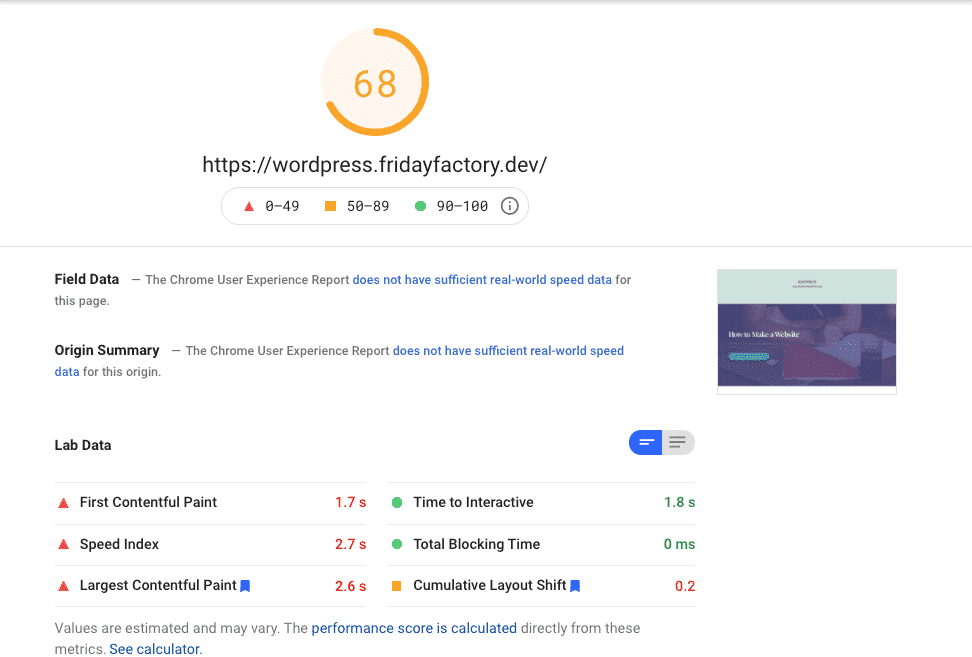The height and width of the screenshot is (657, 972).
Task: Click the 'Total Blocking Time' metric label
Action: [x=476, y=544]
